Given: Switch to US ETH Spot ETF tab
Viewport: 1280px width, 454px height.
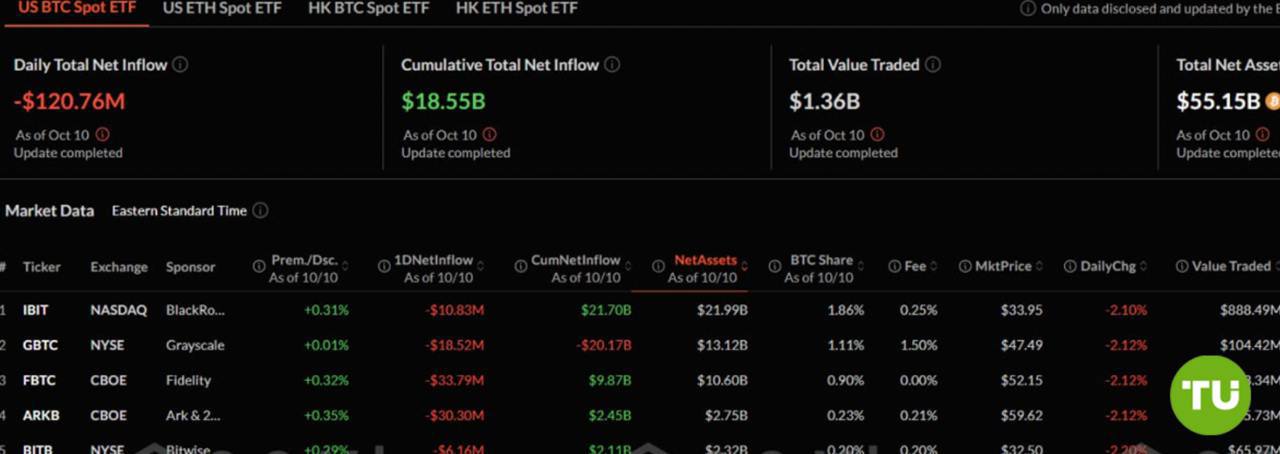Looking at the screenshot, I should pyautogui.click(x=221, y=8).
